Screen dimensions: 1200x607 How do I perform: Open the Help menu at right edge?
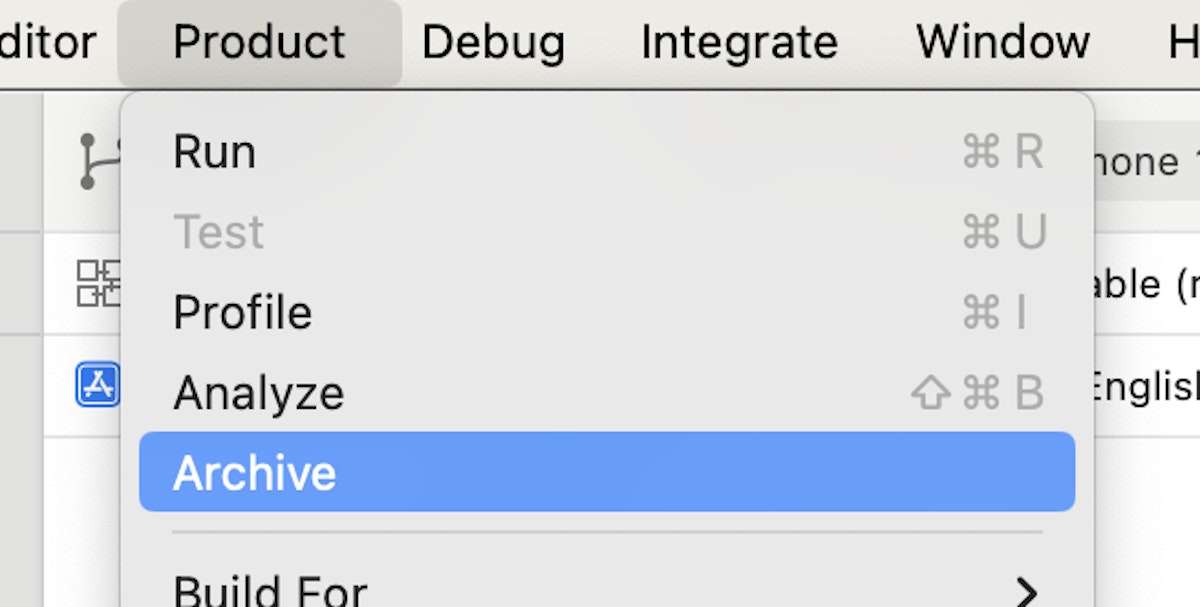pos(1184,43)
